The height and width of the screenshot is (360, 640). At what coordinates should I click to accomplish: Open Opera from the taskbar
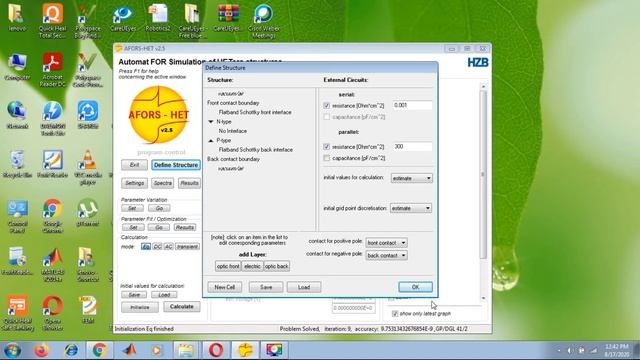coord(216,350)
